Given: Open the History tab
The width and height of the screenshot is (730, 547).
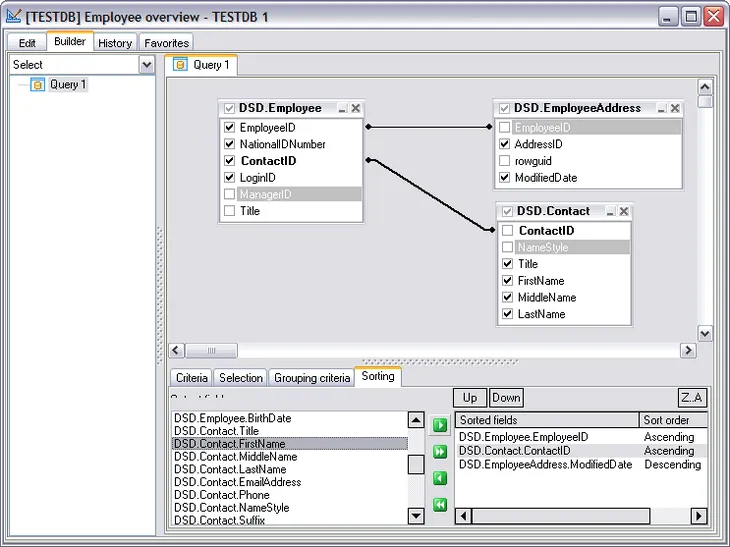Looking at the screenshot, I should pos(115,43).
